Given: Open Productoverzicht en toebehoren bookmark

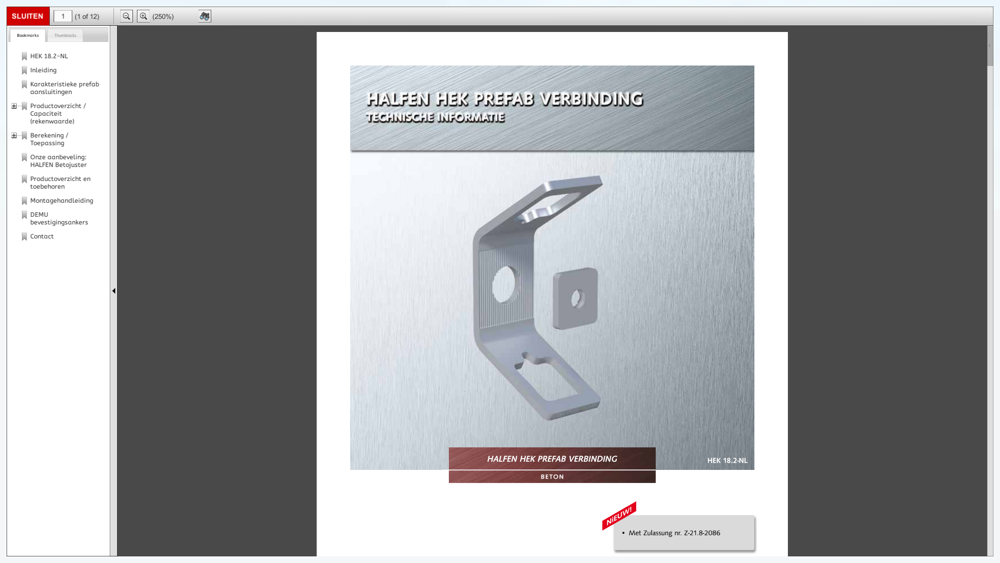Looking at the screenshot, I should [60, 182].
